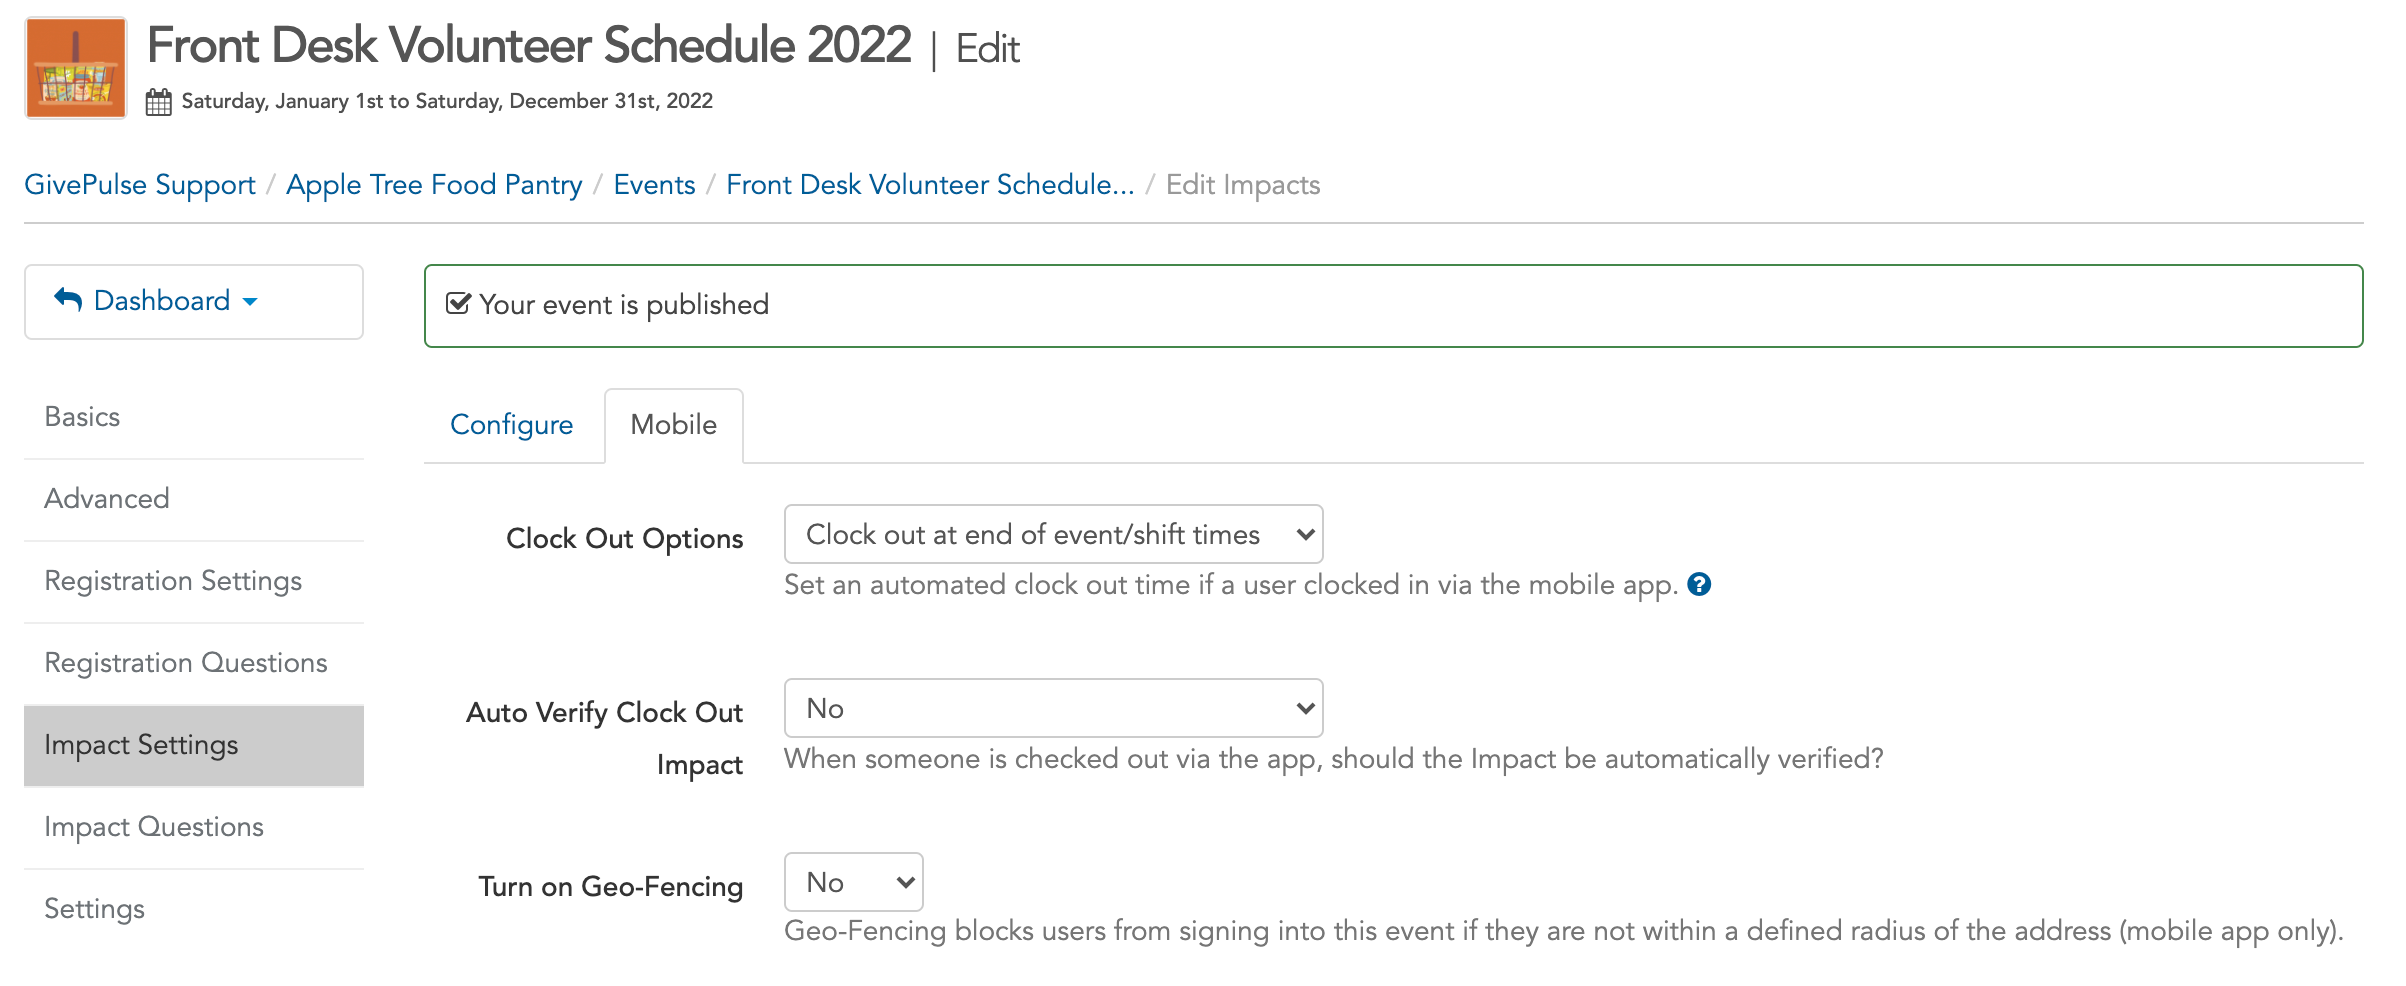
Task: Expand the Dashboard dropdown caret
Action: [250, 302]
